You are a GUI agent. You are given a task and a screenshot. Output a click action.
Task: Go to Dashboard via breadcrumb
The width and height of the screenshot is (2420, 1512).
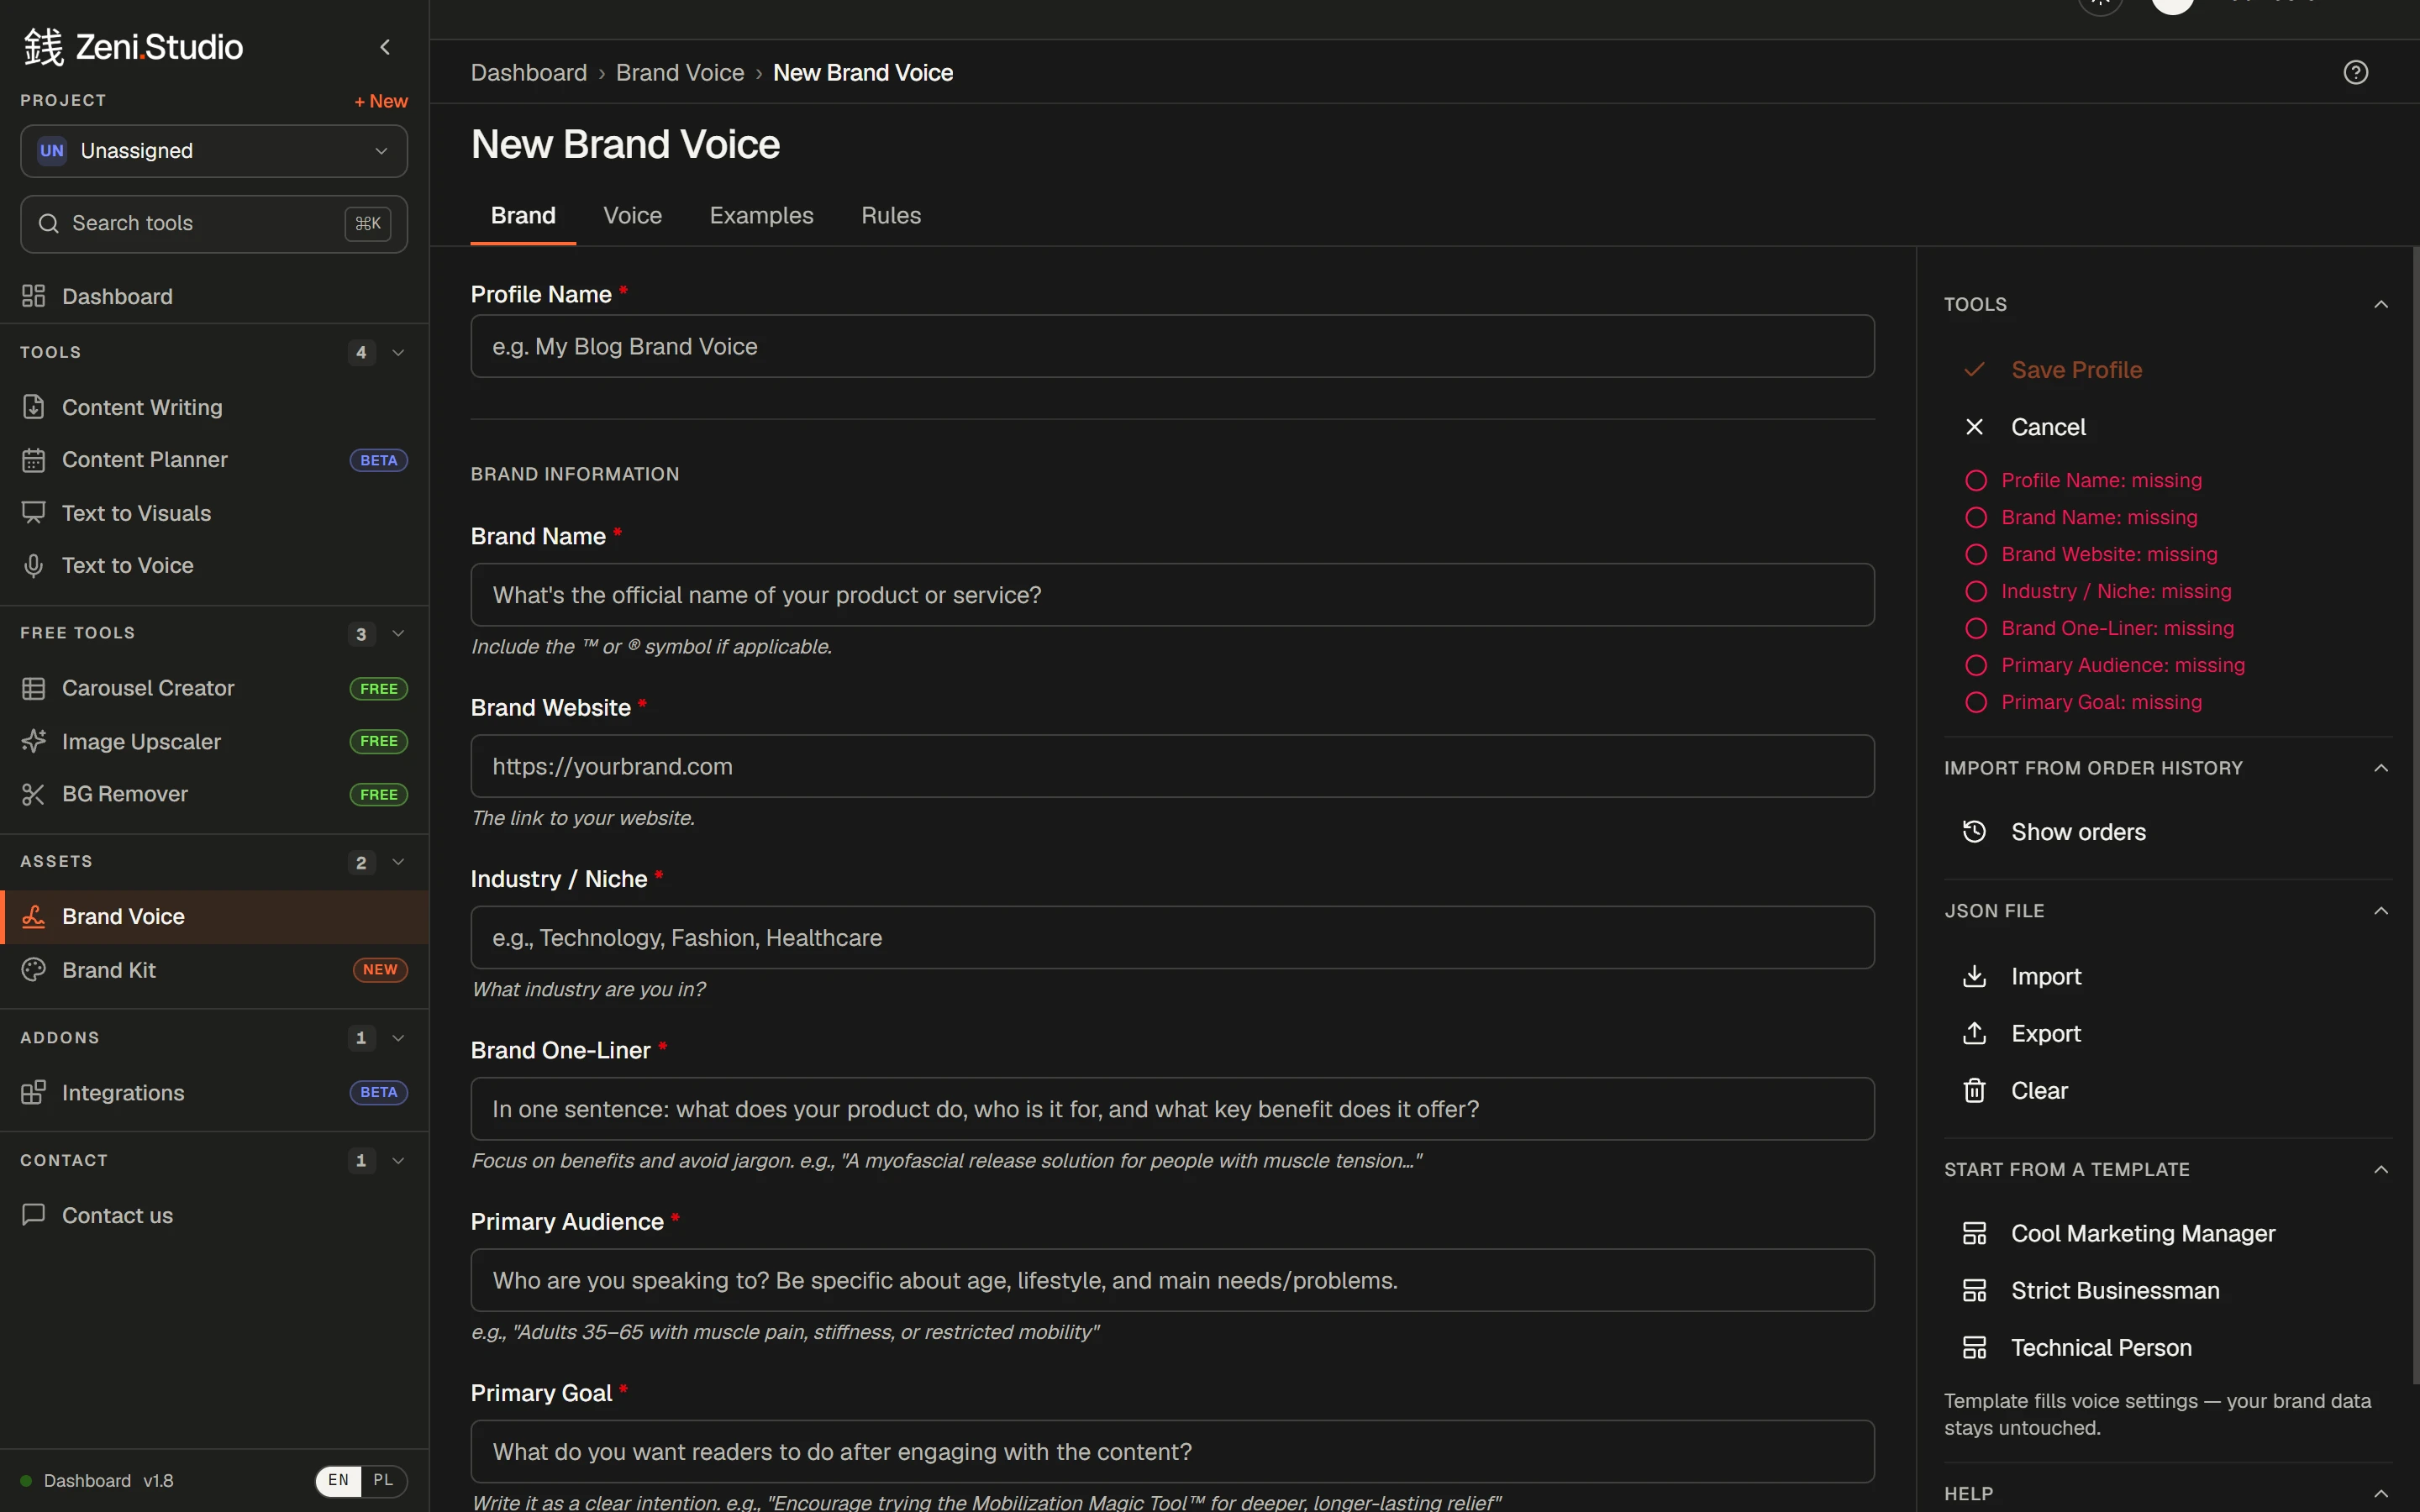click(529, 73)
